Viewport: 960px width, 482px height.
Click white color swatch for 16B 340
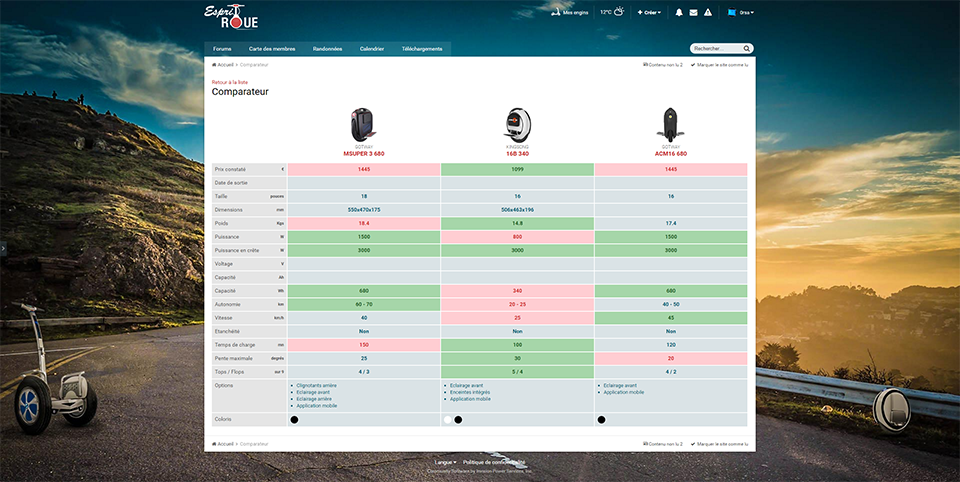[448, 420]
